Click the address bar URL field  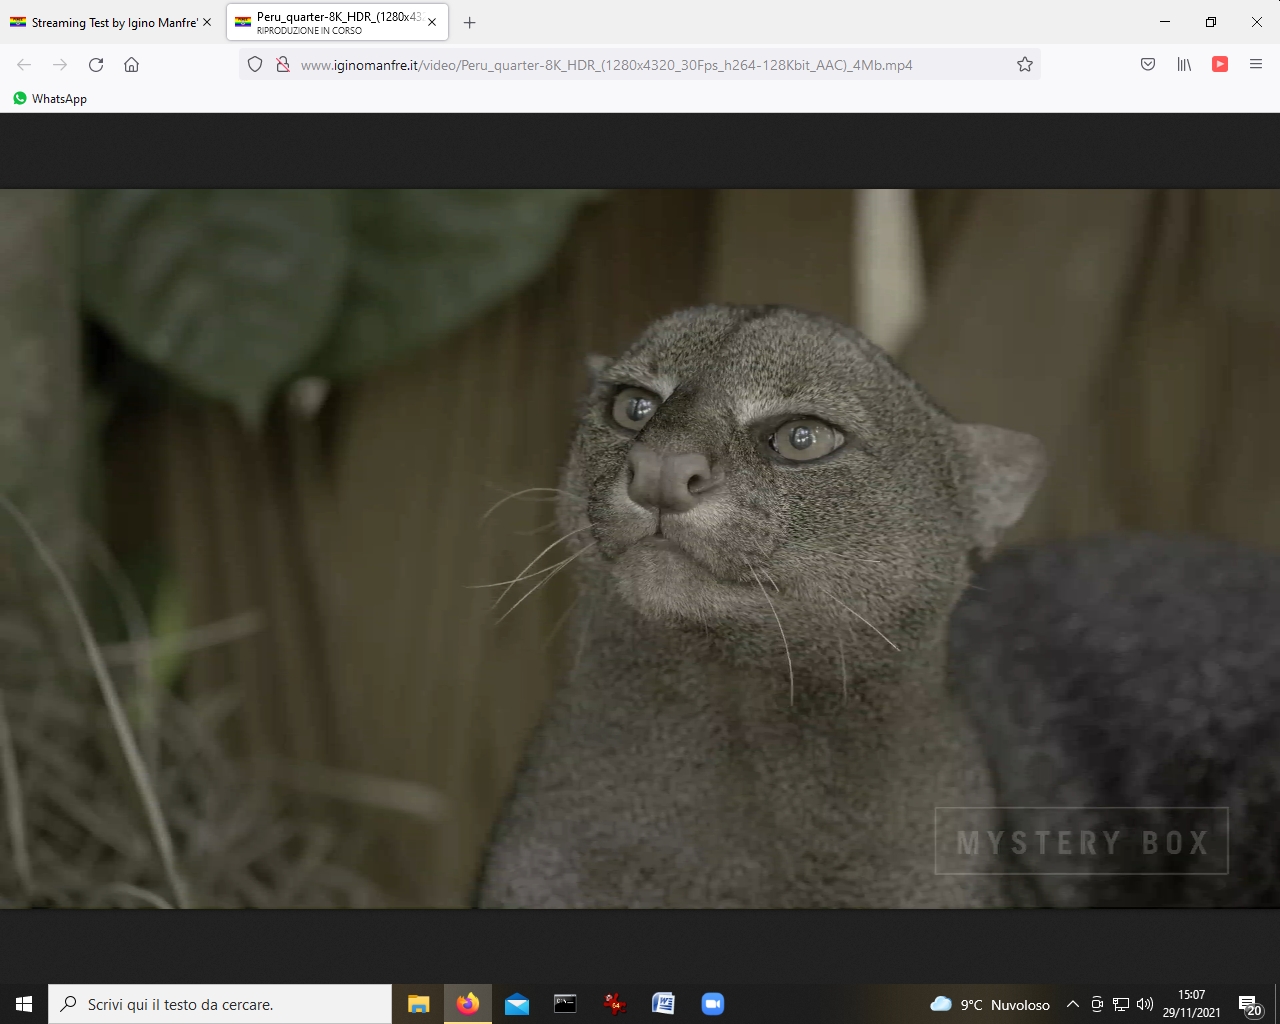(640, 65)
